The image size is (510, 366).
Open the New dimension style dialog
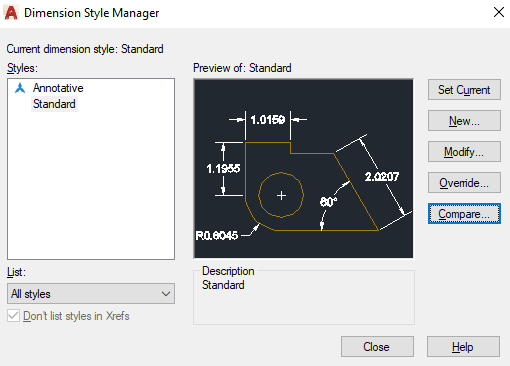(x=464, y=121)
